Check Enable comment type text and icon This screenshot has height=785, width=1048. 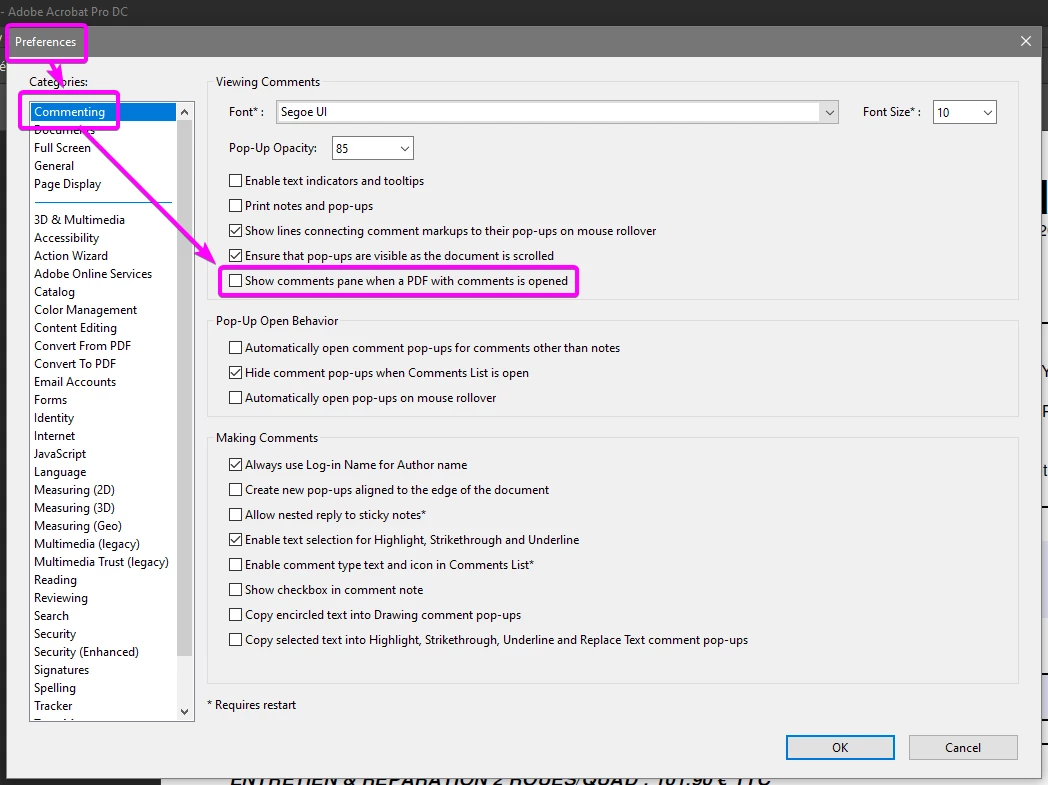click(235, 565)
